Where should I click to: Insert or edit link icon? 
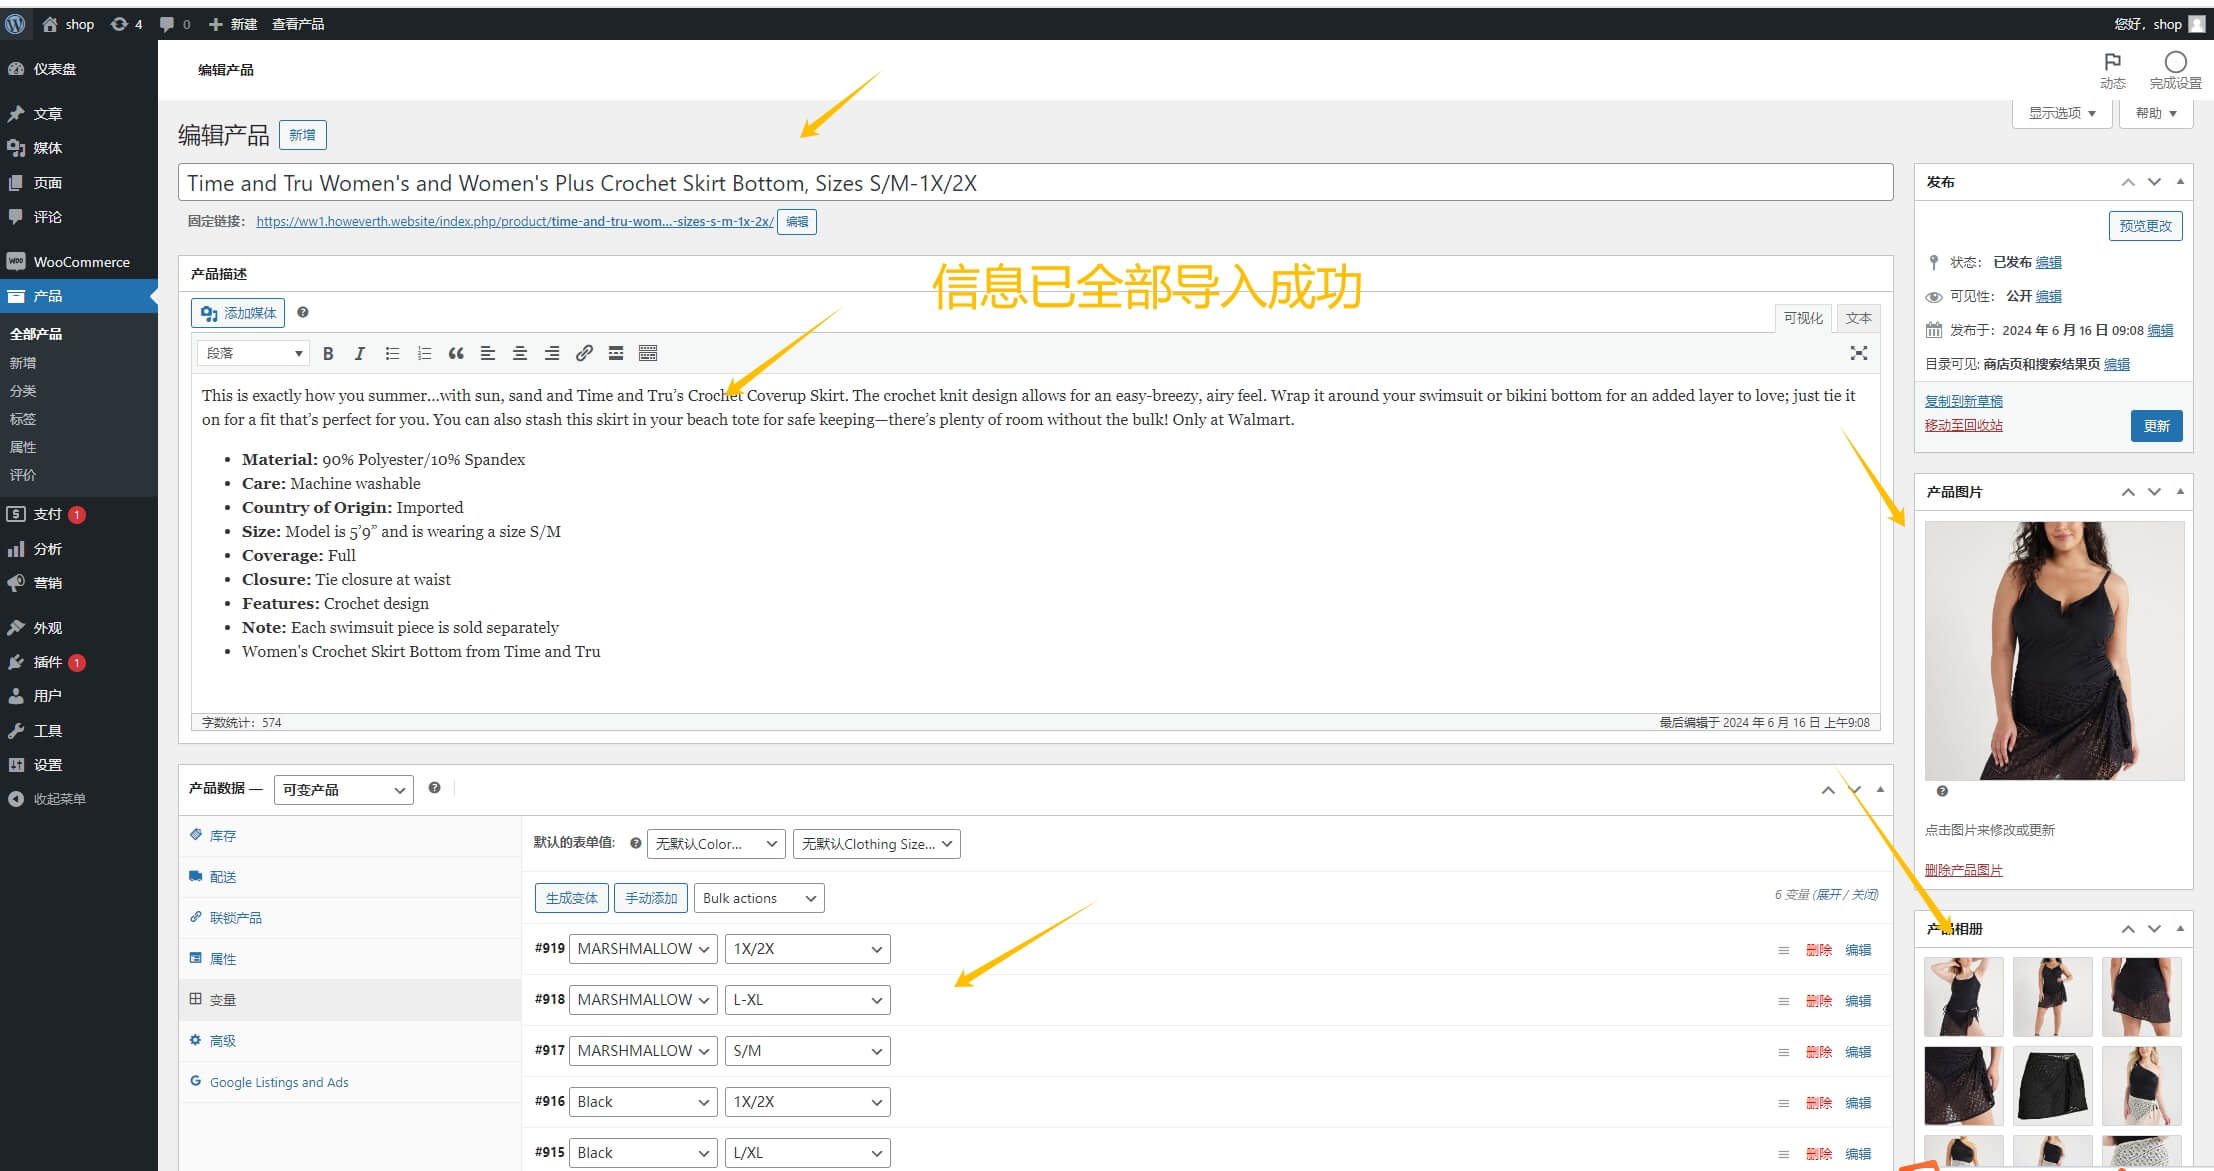[x=584, y=353]
